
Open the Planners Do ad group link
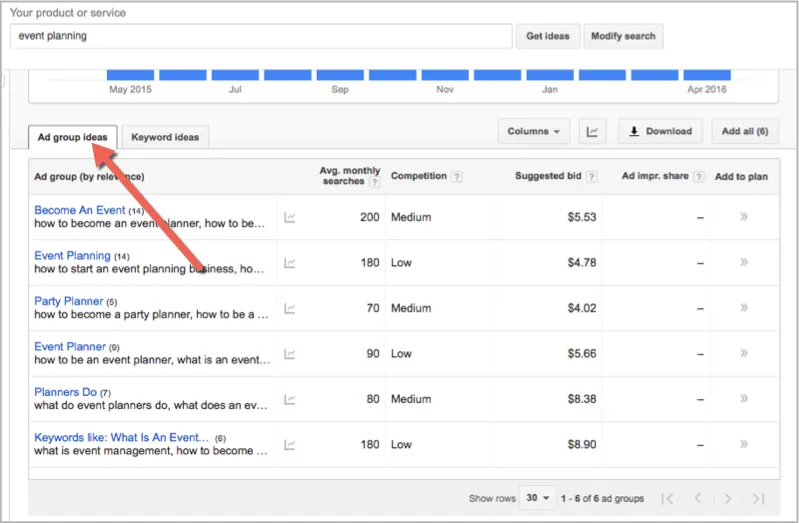[65, 391]
